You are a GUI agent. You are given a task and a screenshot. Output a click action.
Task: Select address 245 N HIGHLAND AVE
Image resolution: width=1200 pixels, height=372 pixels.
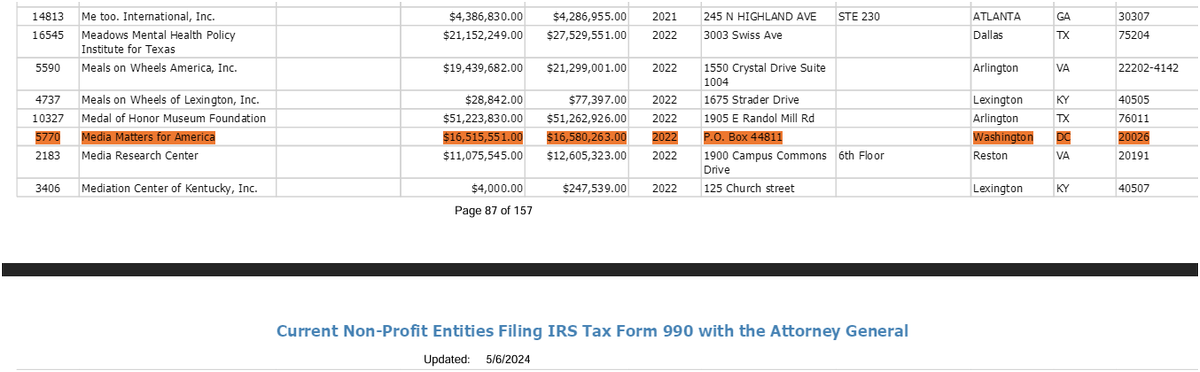760,17
